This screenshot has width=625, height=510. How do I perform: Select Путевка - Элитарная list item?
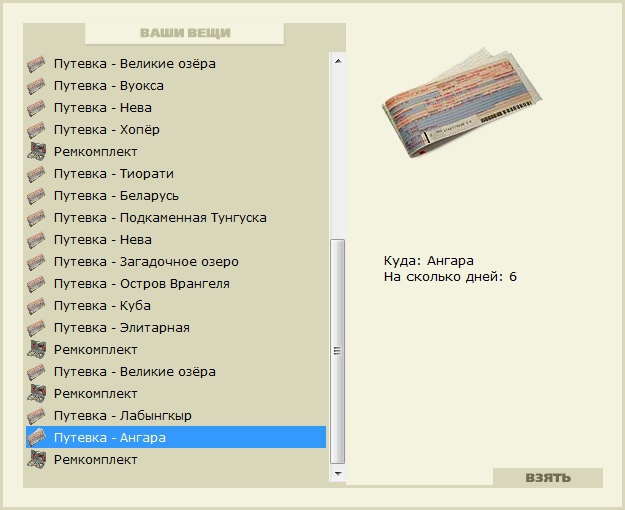click(176, 328)
